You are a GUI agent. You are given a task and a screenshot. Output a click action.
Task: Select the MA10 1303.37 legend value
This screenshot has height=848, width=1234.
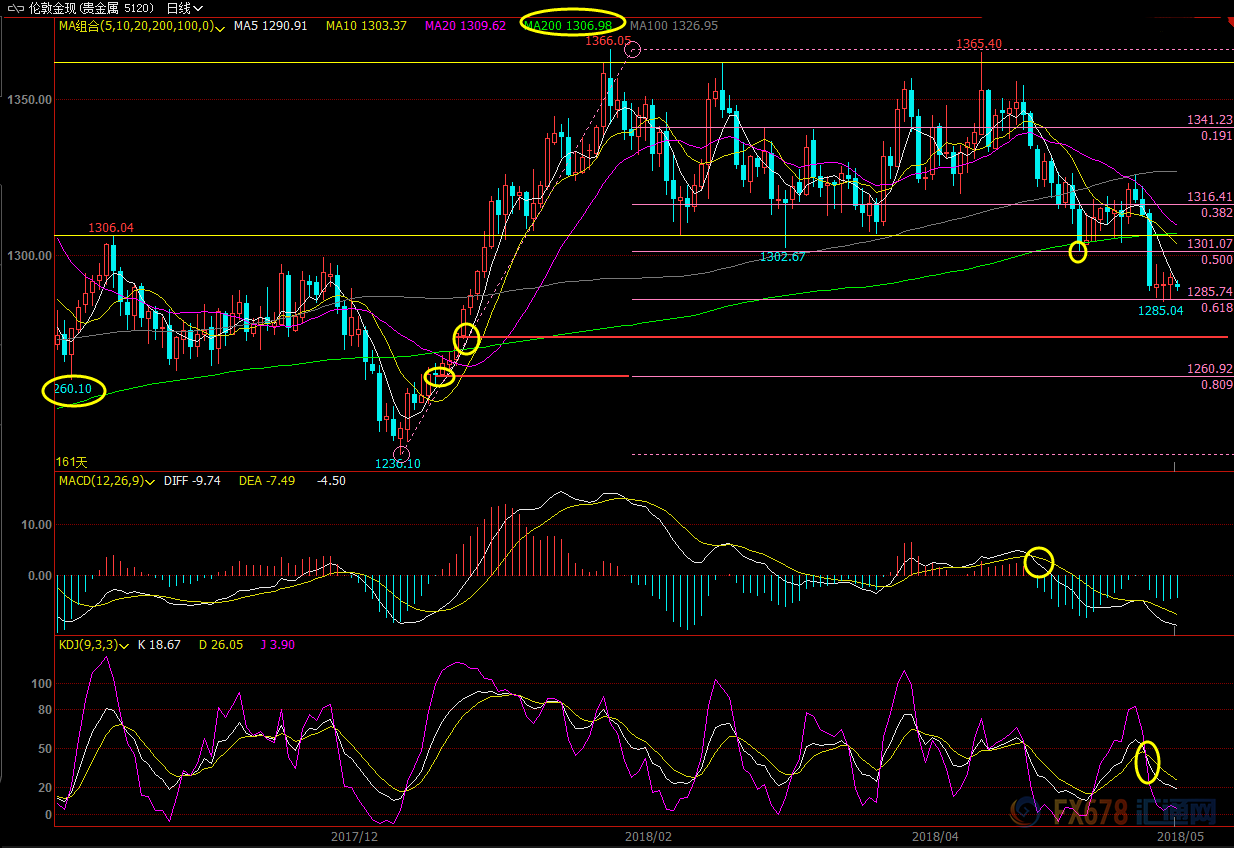[366, 25]
